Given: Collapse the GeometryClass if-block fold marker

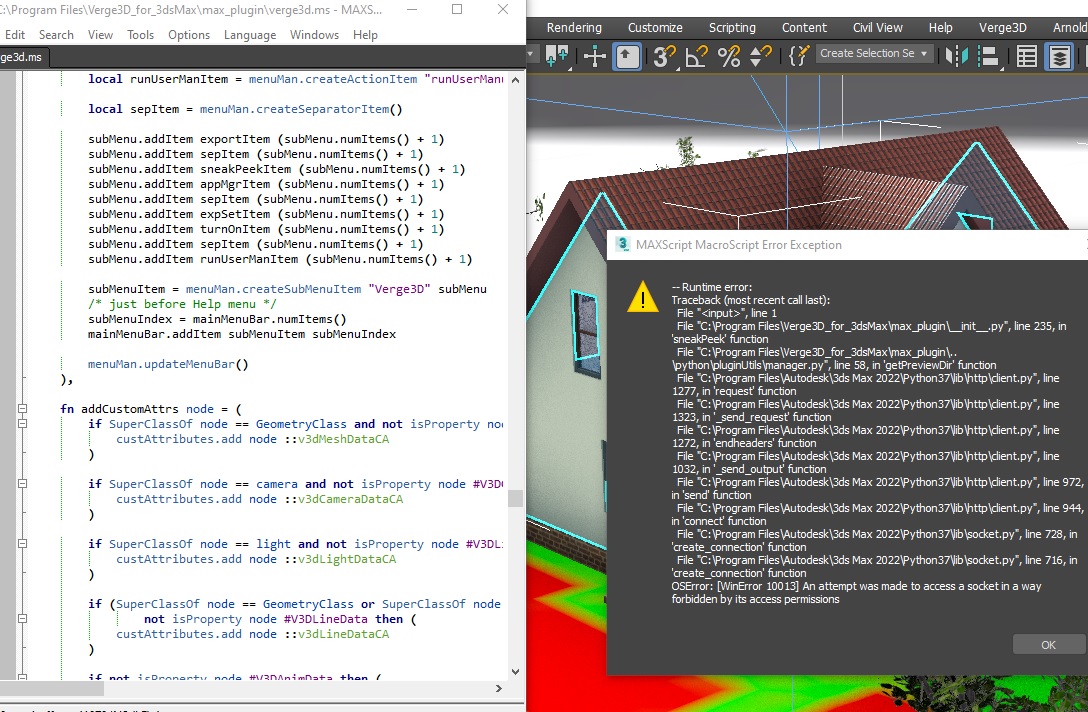Looking at the screenshot, I should click(22, 423).
